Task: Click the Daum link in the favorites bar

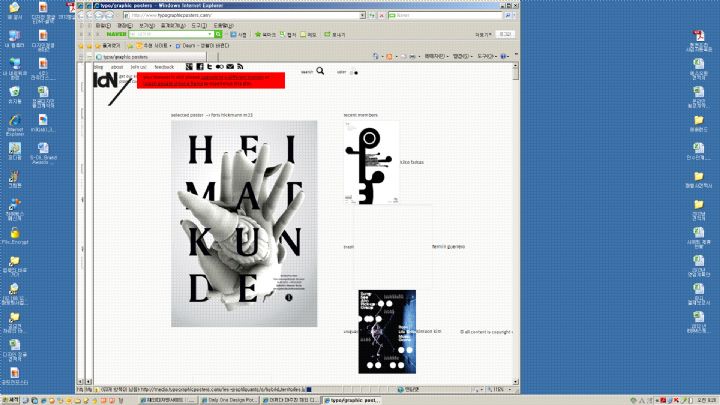Action: pyautogui.click(x=202, y=46)
